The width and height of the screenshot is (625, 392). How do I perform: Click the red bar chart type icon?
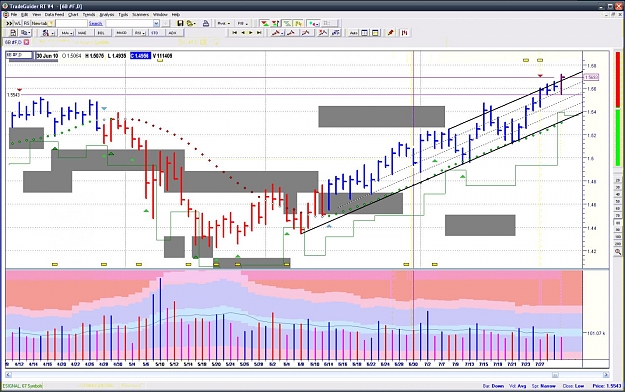click(405, 33)
